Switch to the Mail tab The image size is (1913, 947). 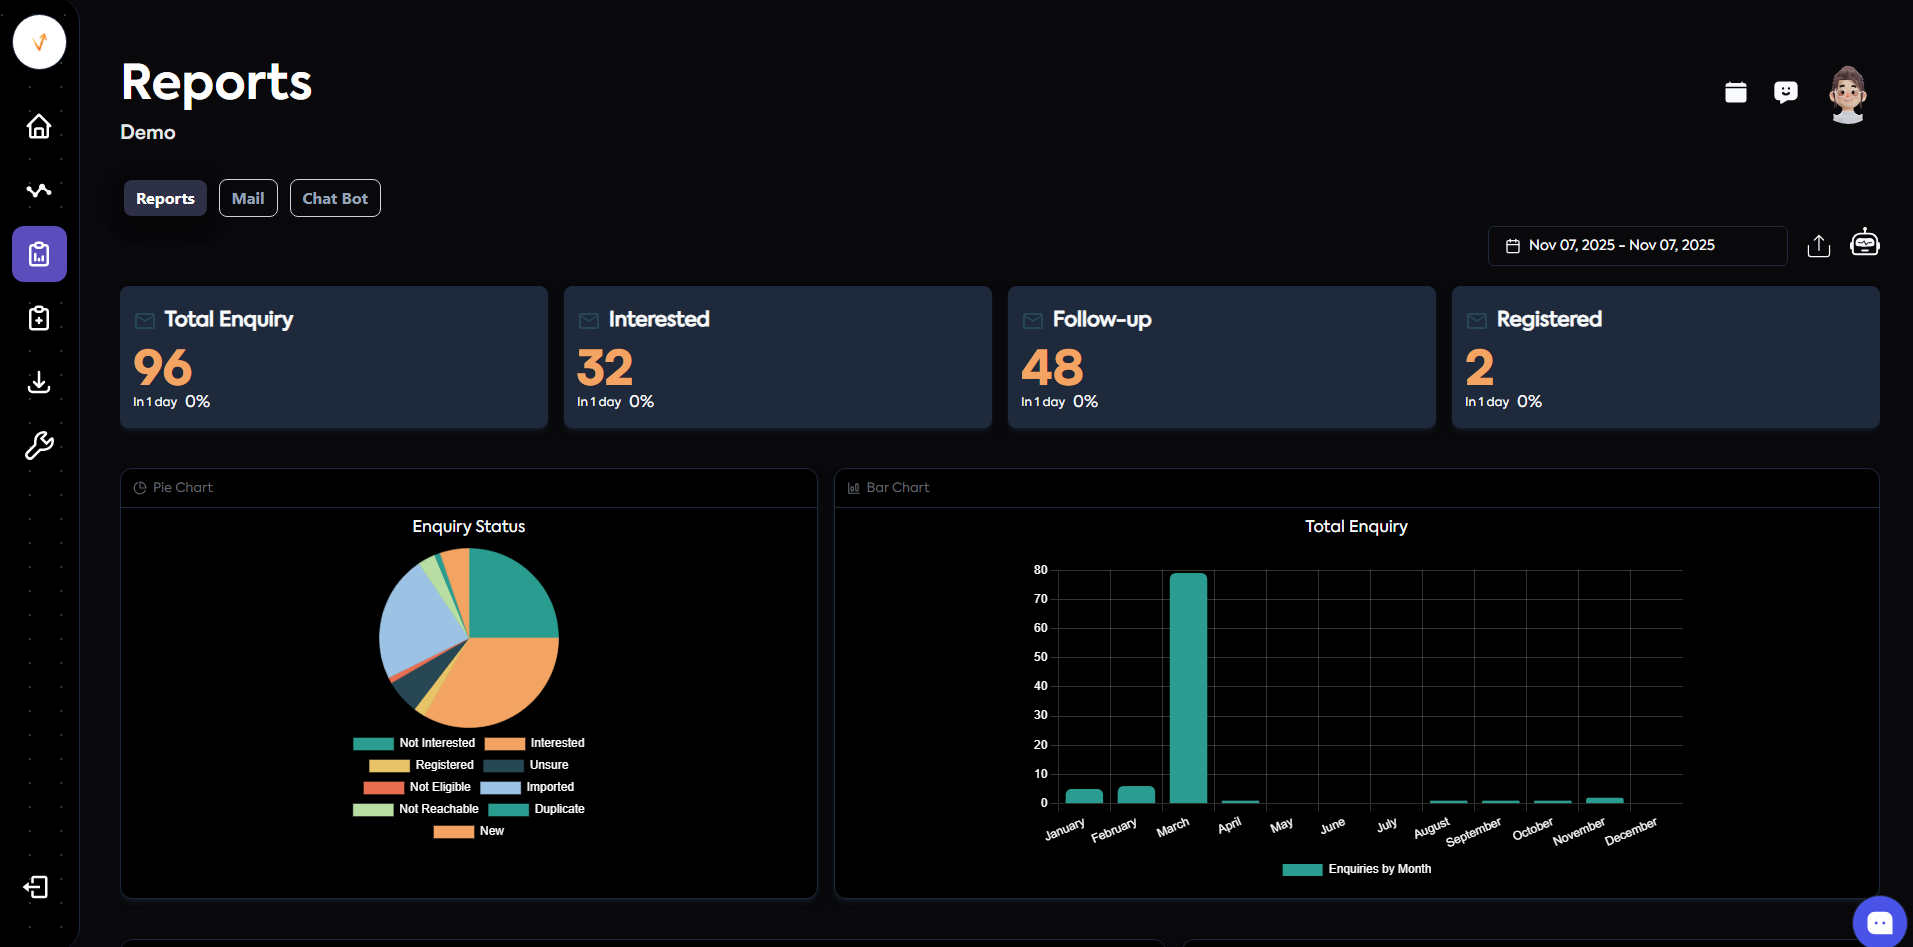(248, 198)
